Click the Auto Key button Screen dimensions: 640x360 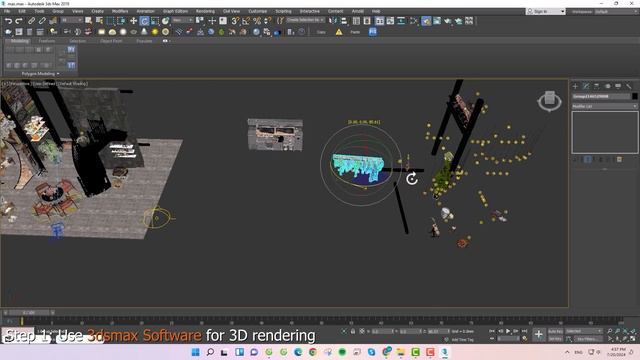[x=555, y=331]
